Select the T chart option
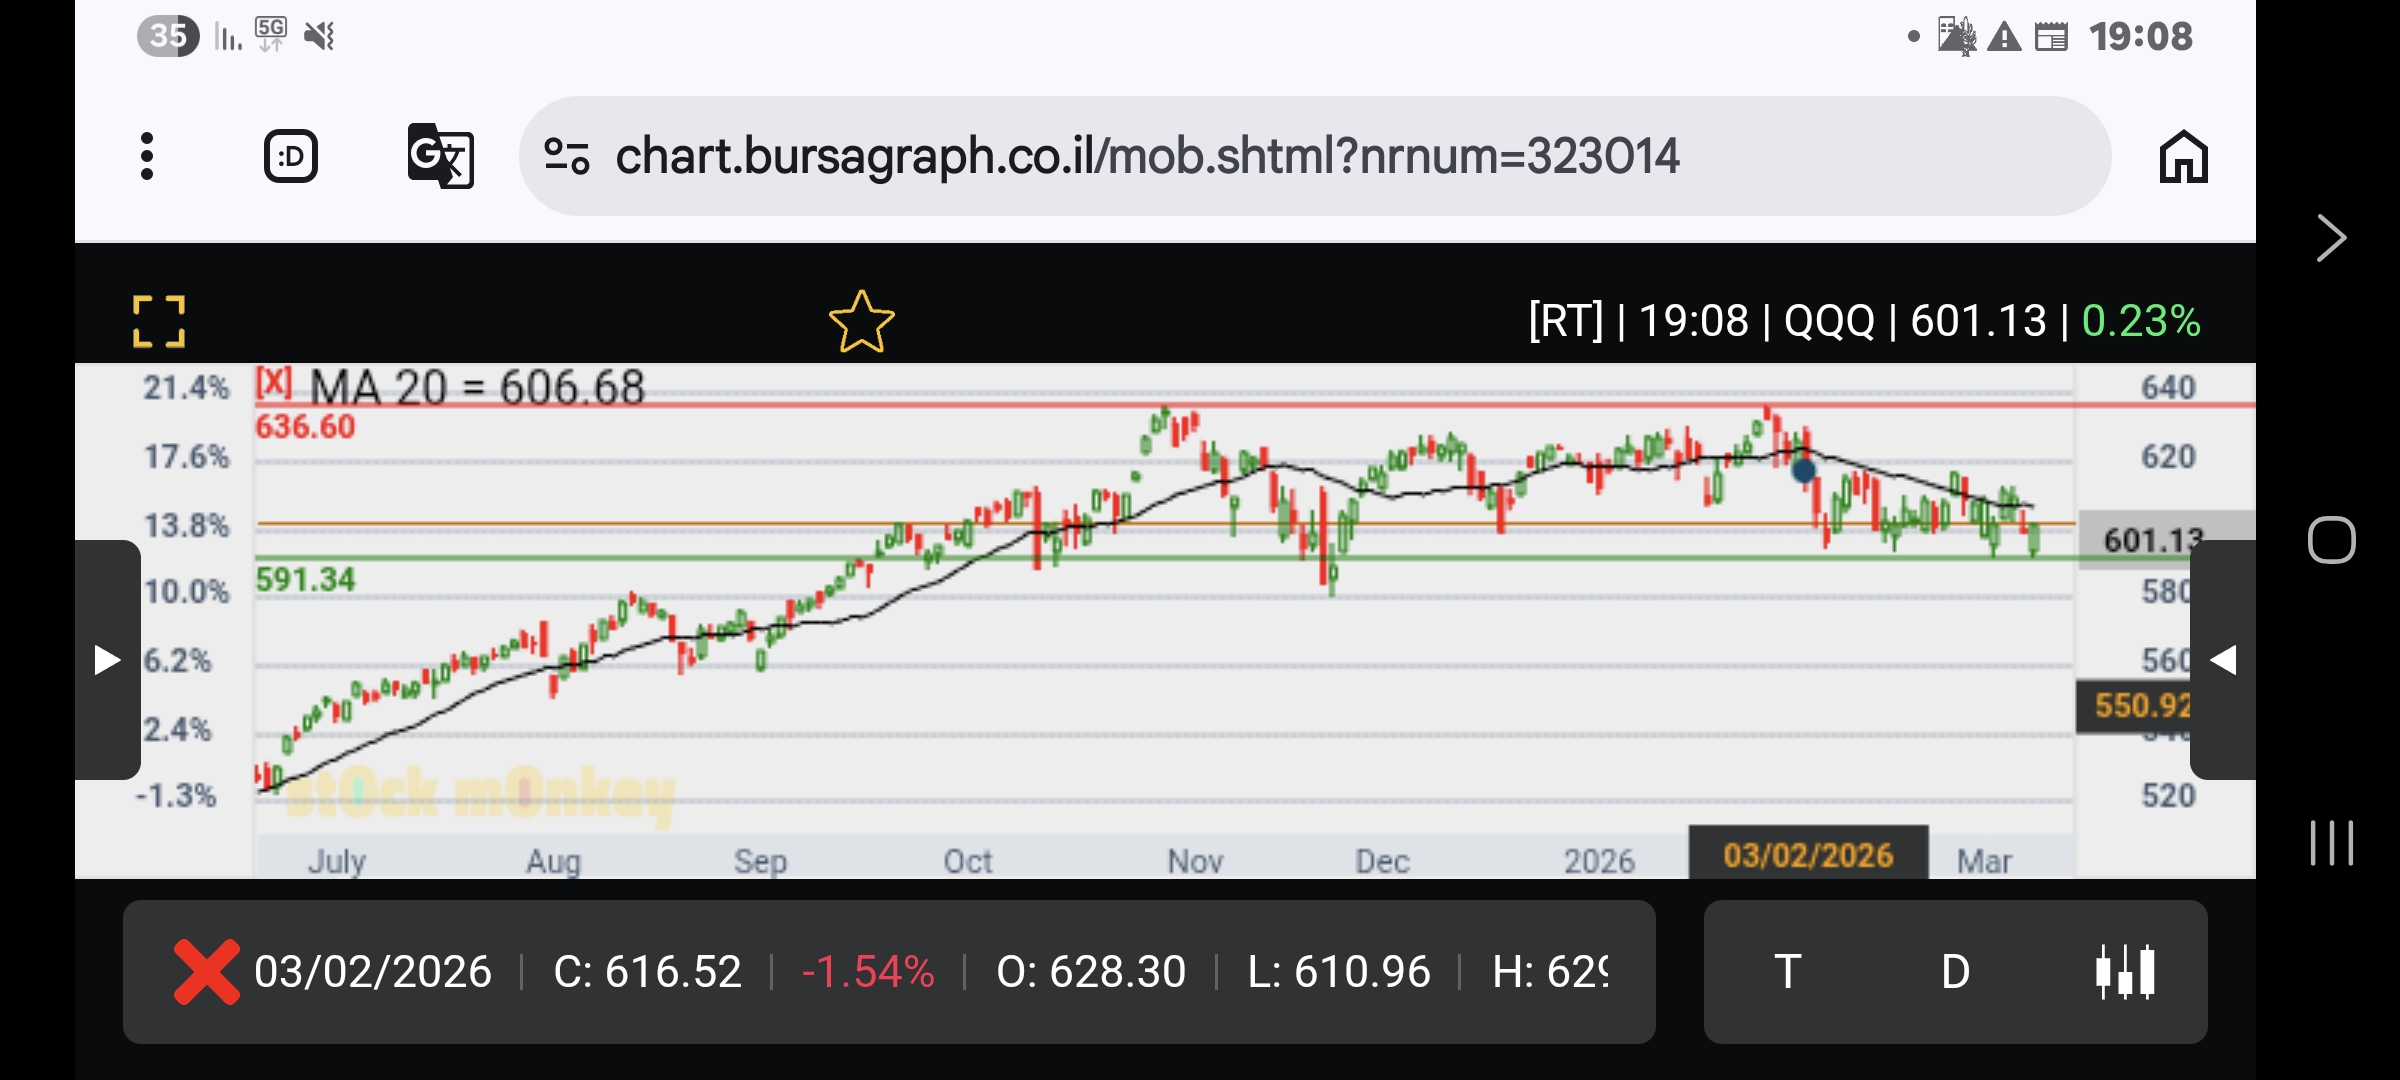2400x1080 pixels. coord(1787,971)
